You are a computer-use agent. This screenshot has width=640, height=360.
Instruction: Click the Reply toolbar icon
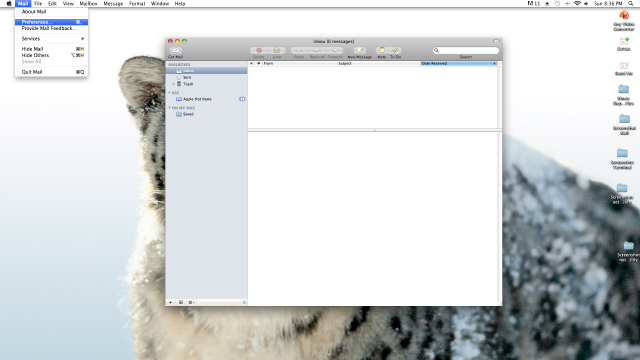click(x=299, y=50)
